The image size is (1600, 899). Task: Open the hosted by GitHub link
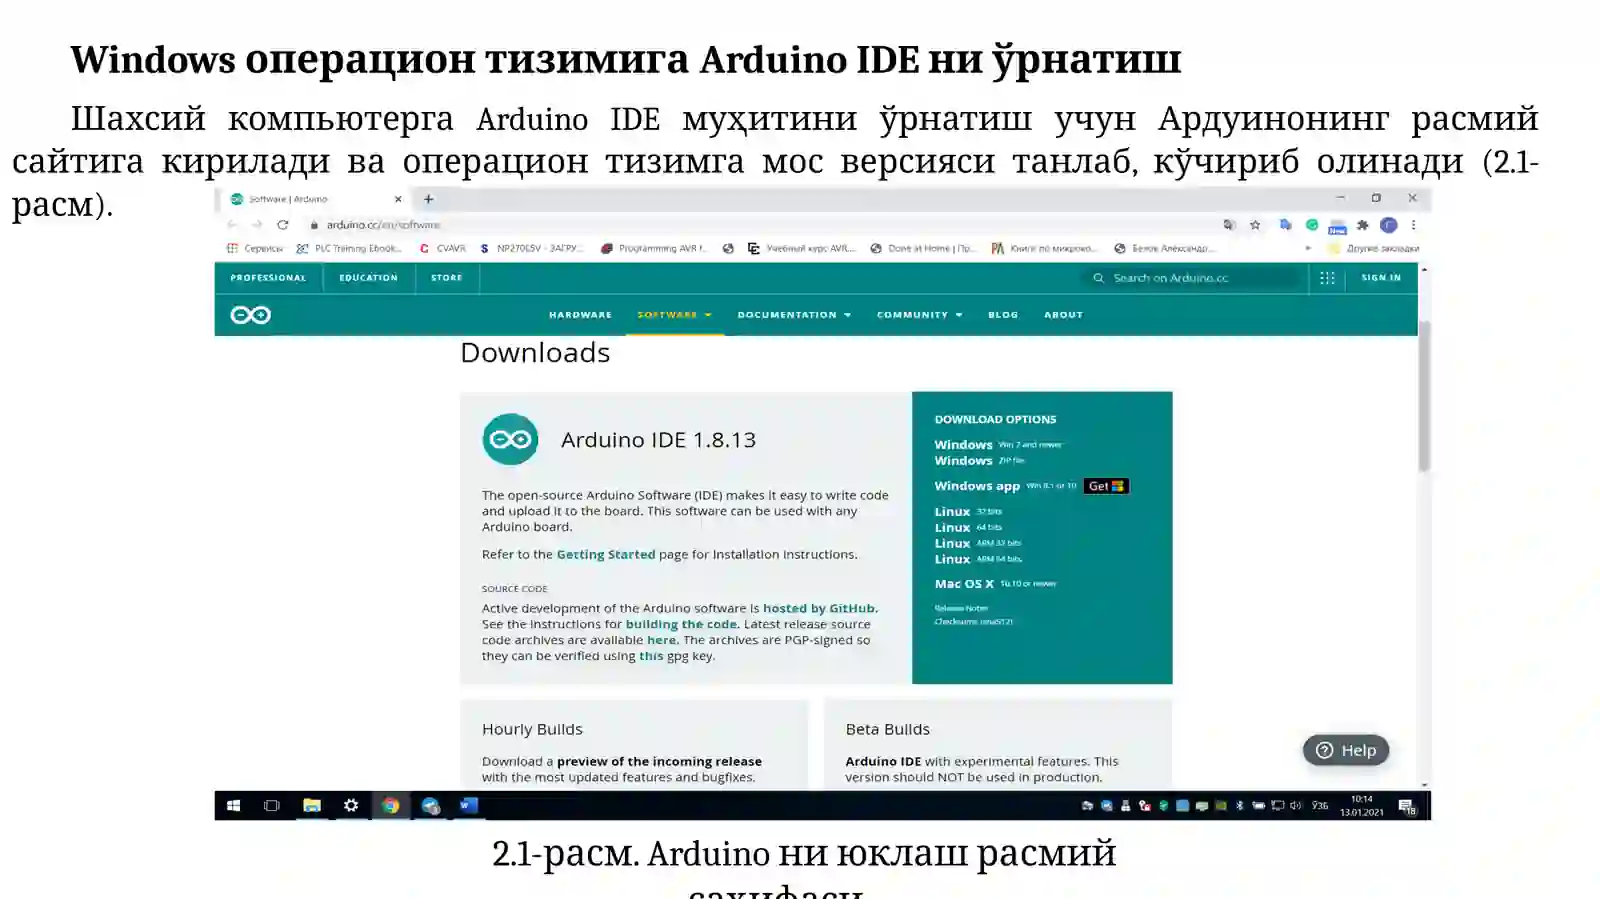click(819, 608)
